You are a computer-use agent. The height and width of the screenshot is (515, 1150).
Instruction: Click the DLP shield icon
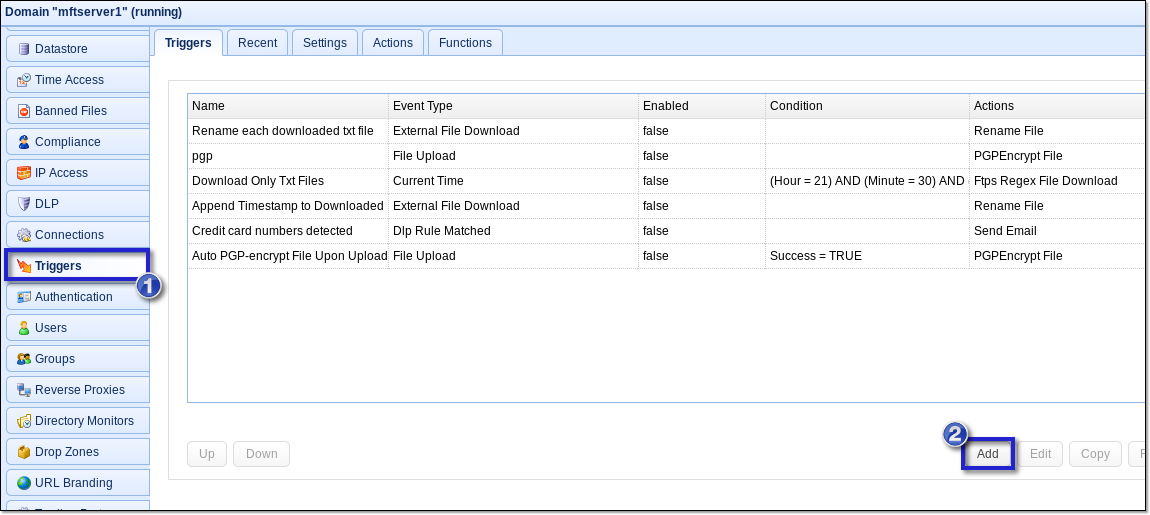pos(24,204)
